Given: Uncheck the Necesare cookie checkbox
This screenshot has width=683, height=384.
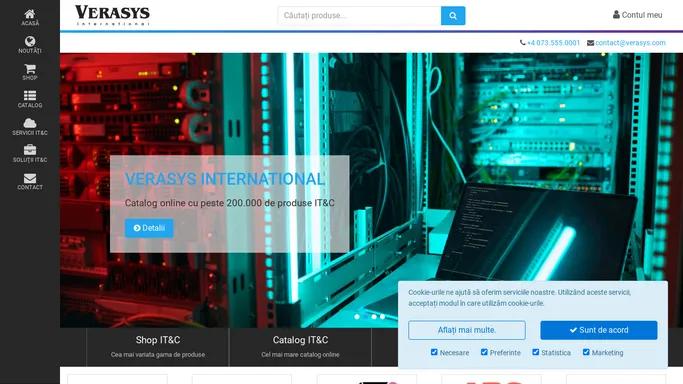Looking at the screenshot, I should [x=434, y=352].
